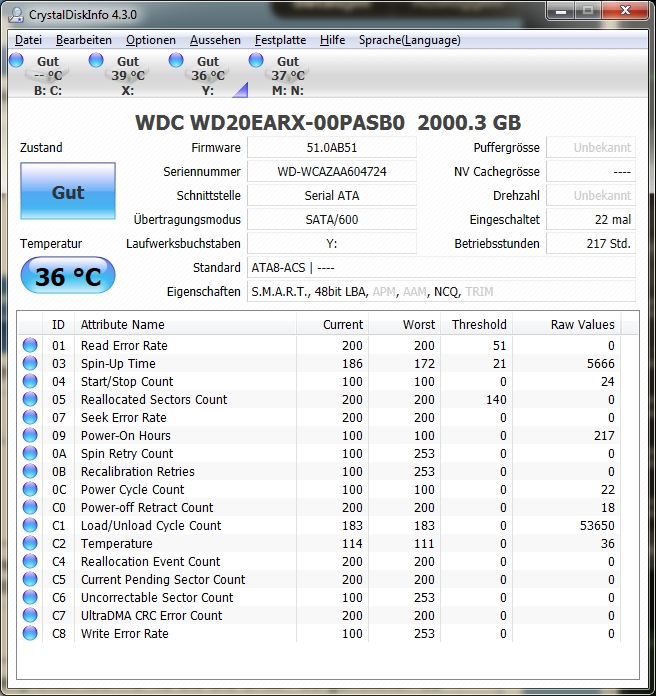This screenshot has width=656, height=696.
Task: Open the Sprache(Language) menu
Action: point(409,40)
